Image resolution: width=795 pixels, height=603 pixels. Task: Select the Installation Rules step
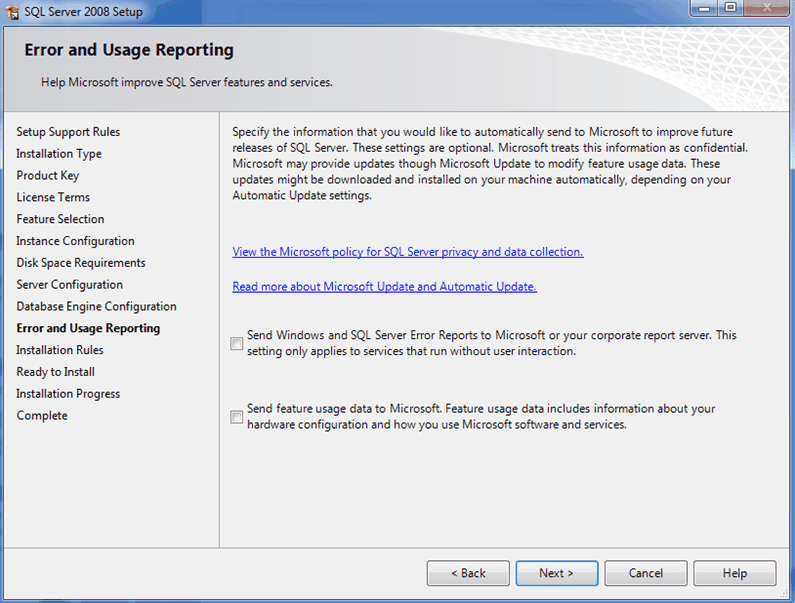tap(60, 350)
